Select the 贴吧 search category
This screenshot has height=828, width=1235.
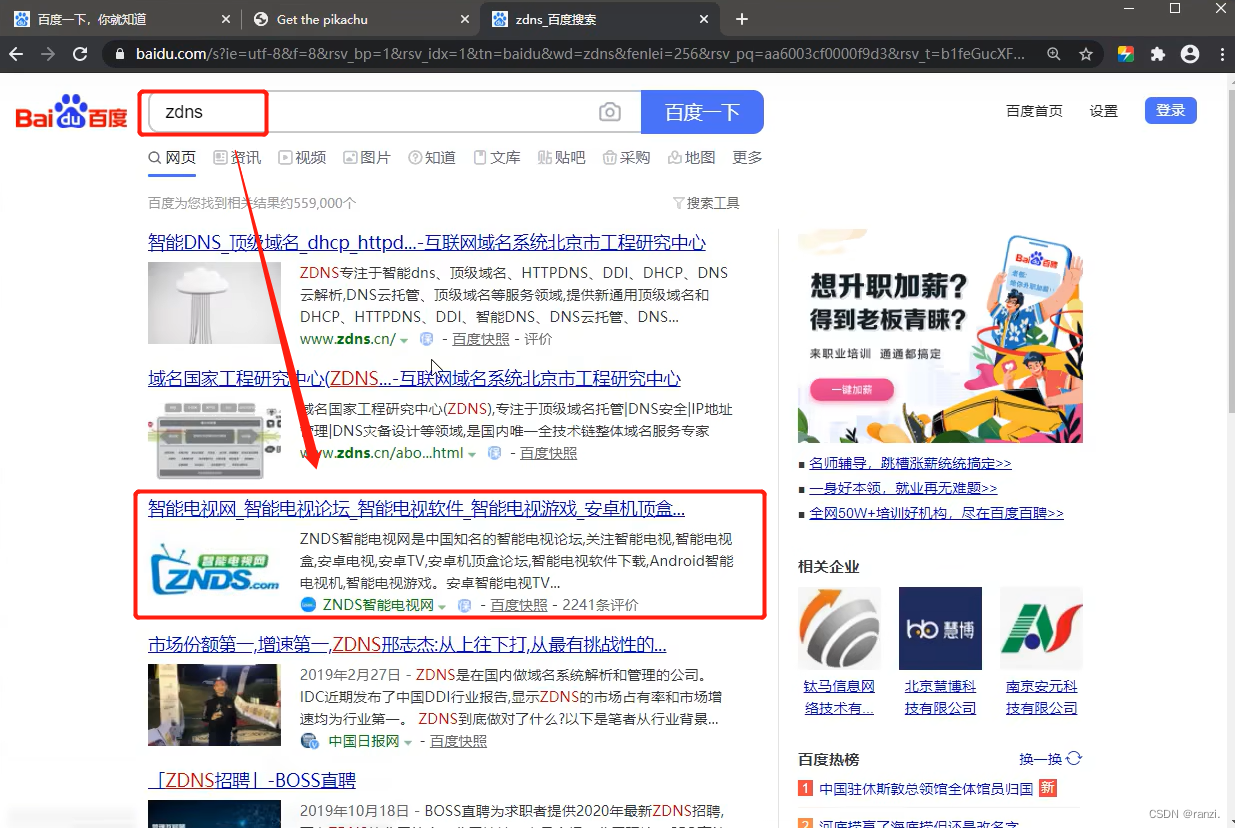pyautogui.click(x=562, y=157)
